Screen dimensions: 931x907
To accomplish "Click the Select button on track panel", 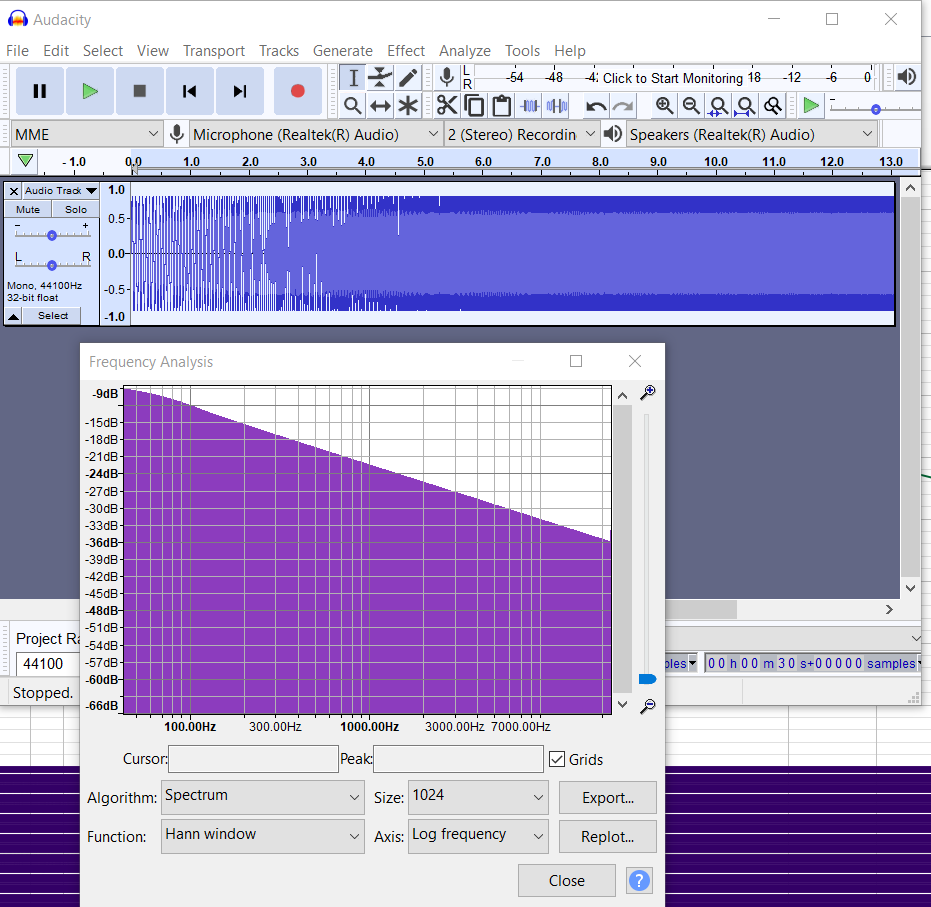I will 53,316.
